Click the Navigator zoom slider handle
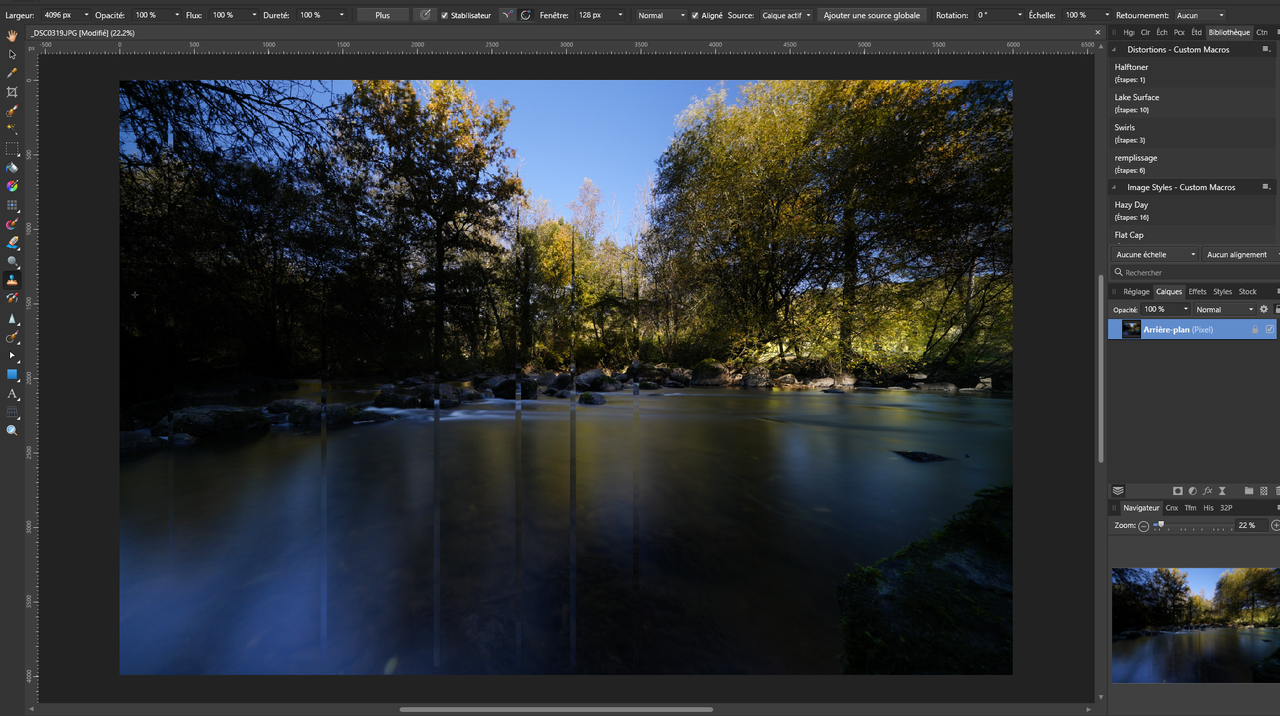 (1159, 525)
